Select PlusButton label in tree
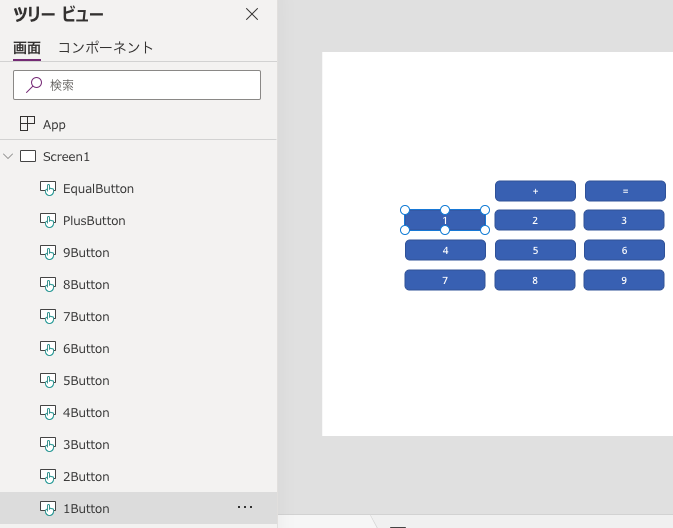 [x=94, y=221]
